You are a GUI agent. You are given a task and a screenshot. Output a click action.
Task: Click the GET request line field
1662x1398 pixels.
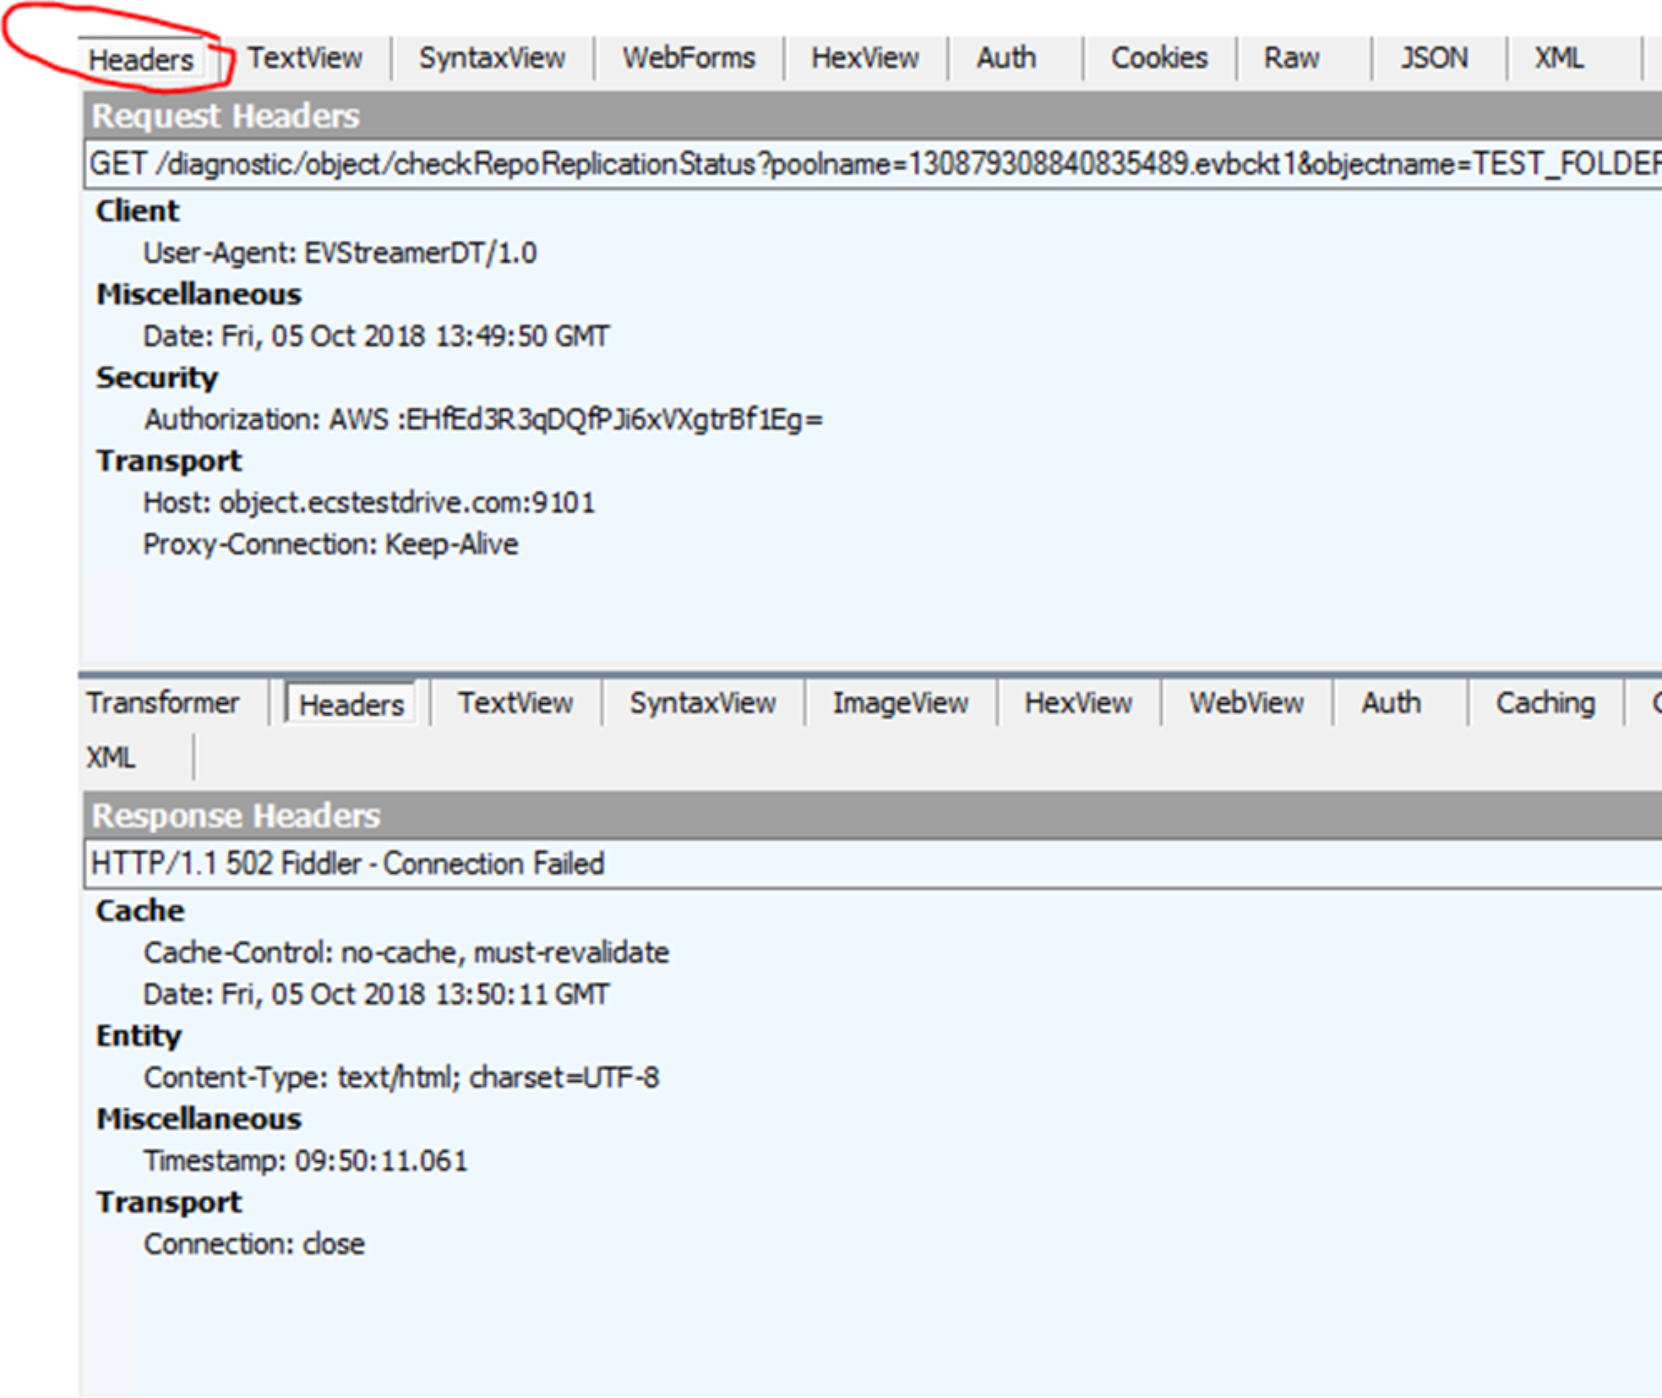tap(873, 163)
